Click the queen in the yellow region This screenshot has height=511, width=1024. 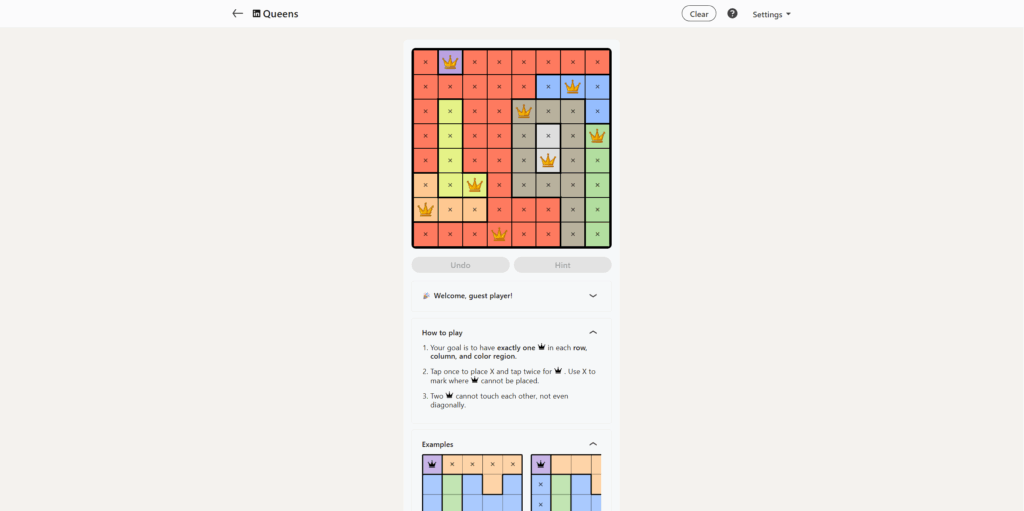(475, 185)
